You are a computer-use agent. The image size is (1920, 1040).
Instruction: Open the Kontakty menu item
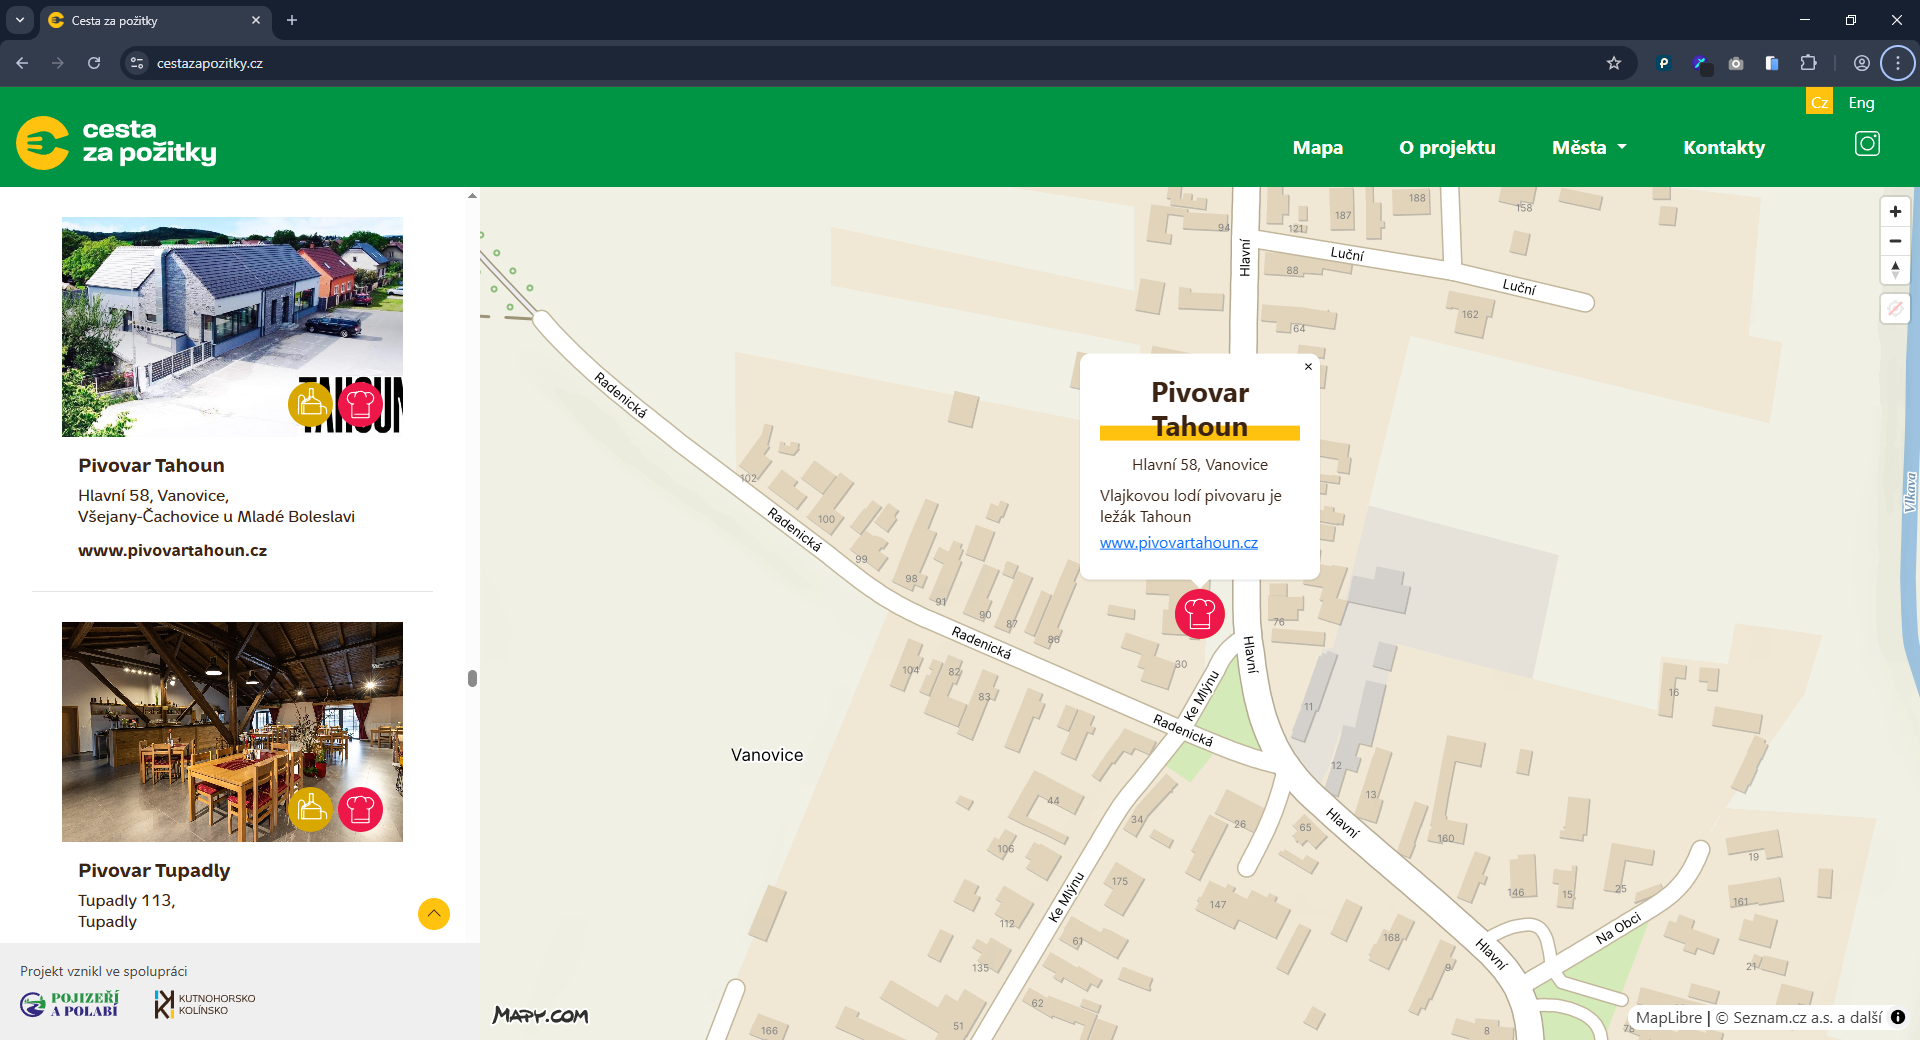click(1723, 147)
